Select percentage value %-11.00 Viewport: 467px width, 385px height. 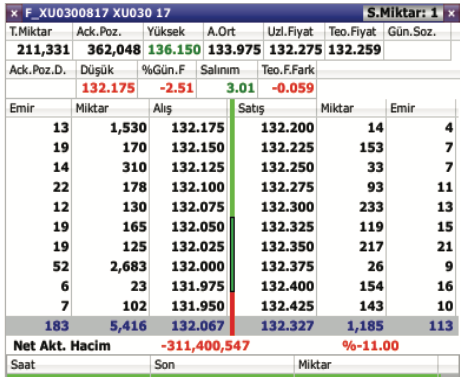[371, 346]
